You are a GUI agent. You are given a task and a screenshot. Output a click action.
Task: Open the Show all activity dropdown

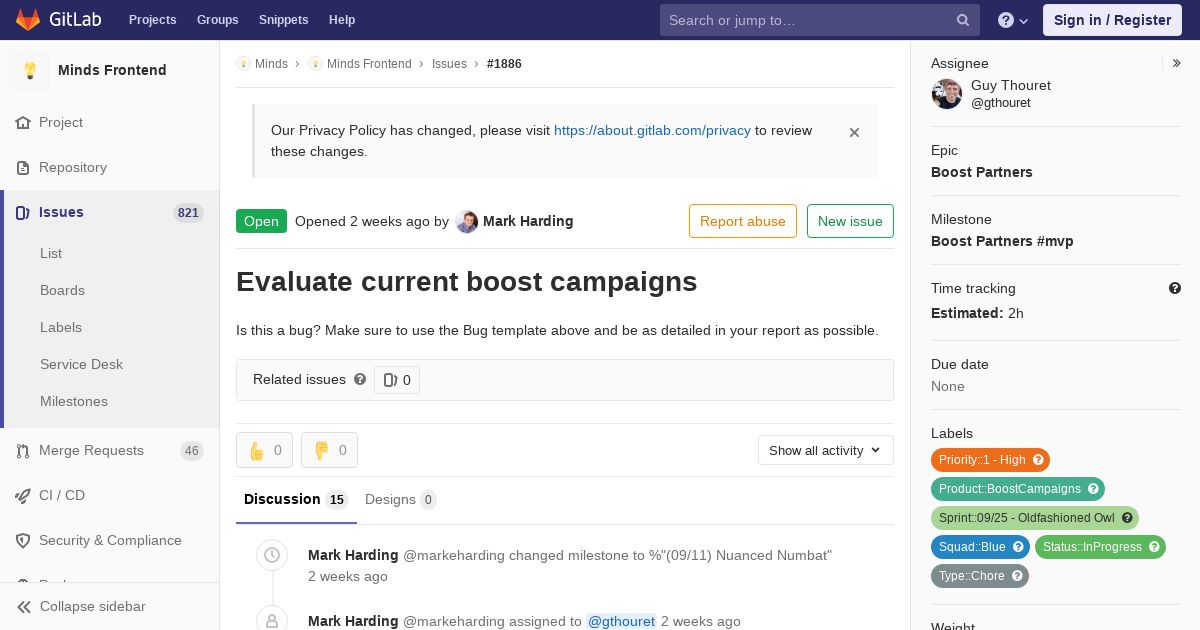pos(825,450)
